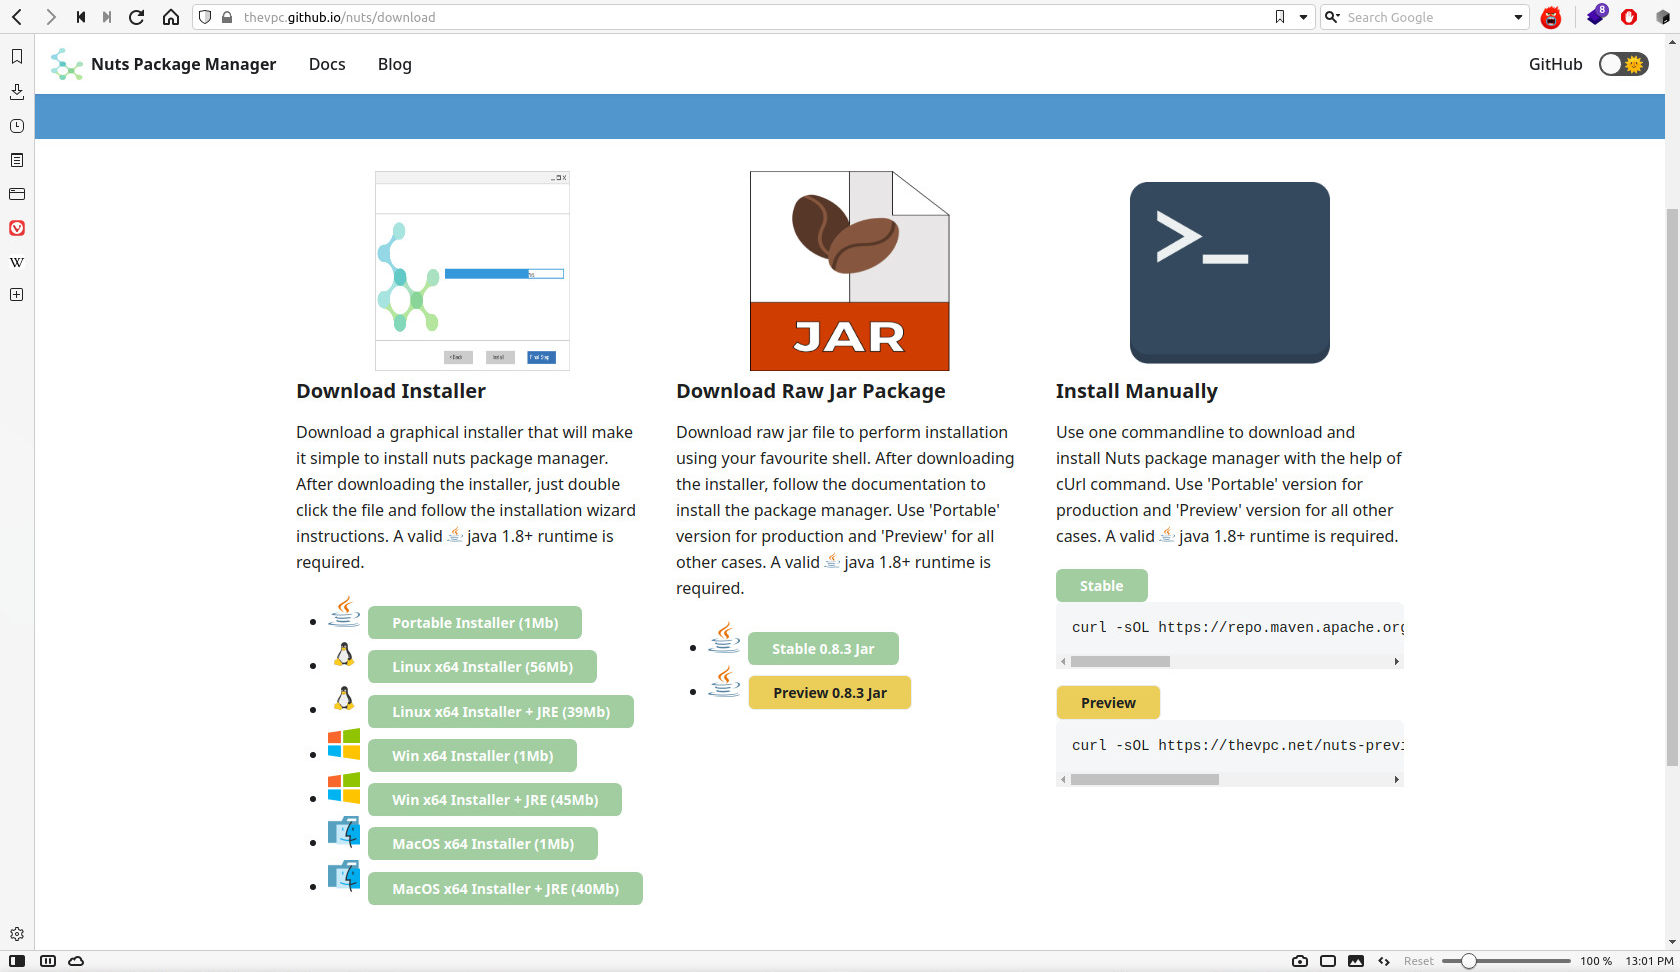Click the browser forward arrow

pyautogui.click(x=51, y=17)
